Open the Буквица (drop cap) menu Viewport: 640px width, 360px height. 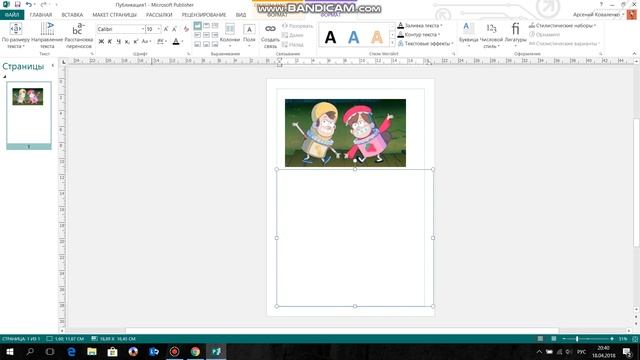468,35
